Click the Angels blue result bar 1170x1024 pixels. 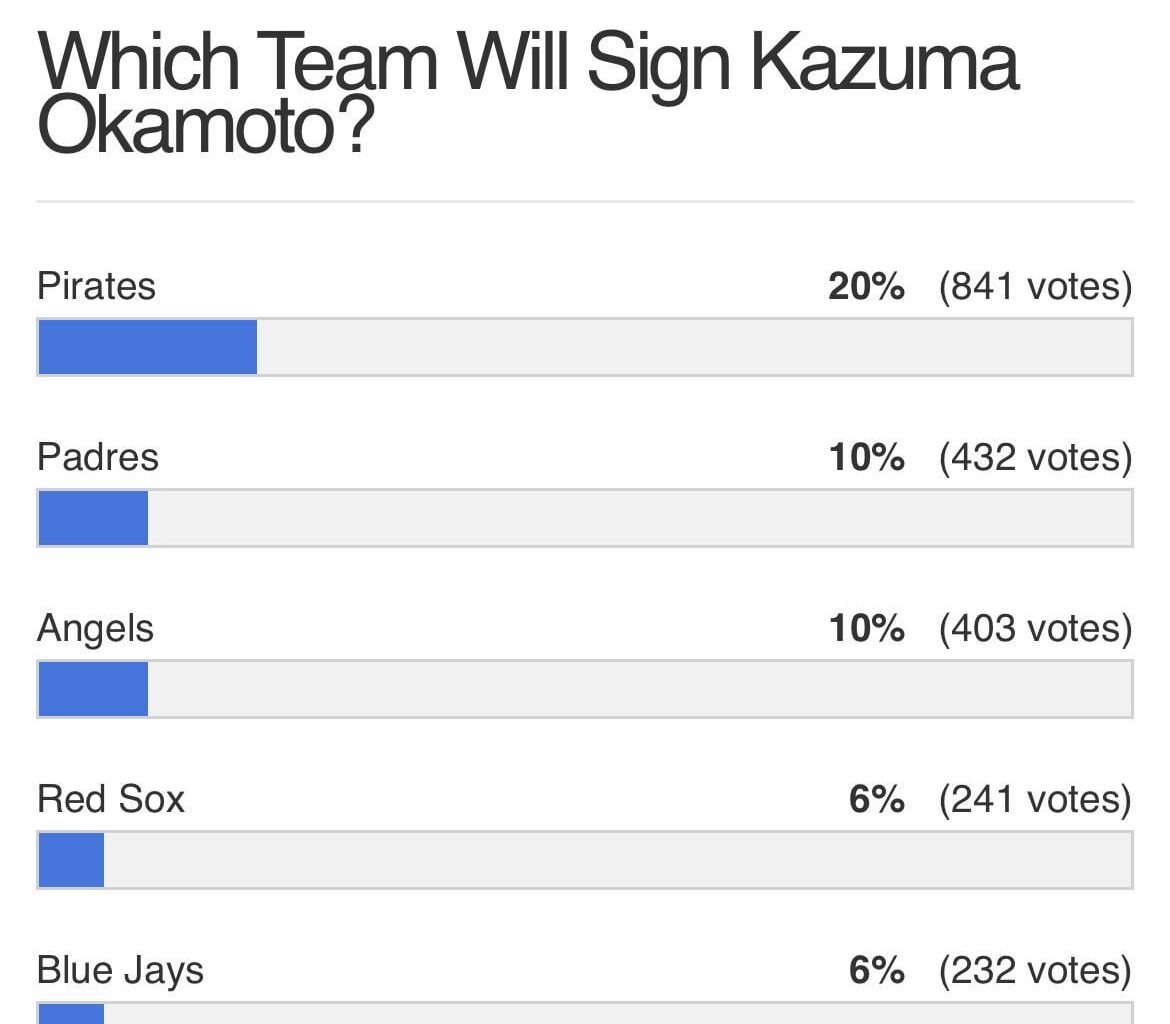tap(93, 689)
